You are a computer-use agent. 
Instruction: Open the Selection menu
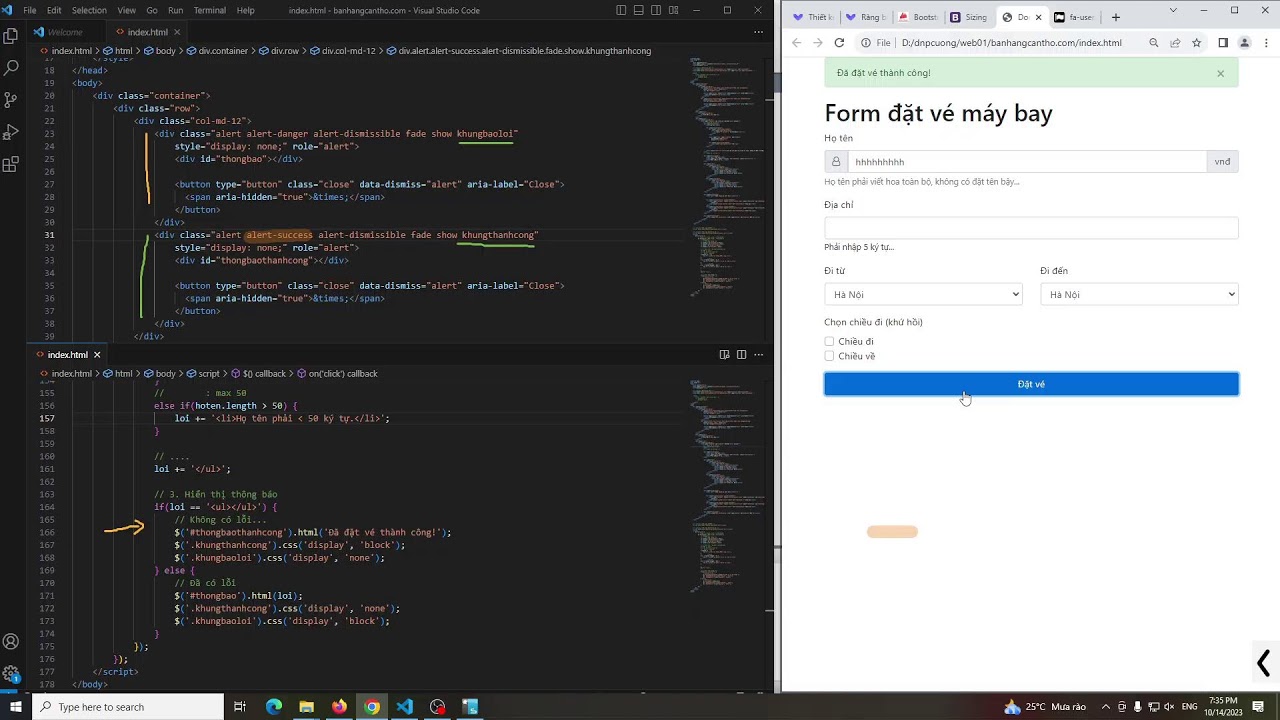(89, 10)
